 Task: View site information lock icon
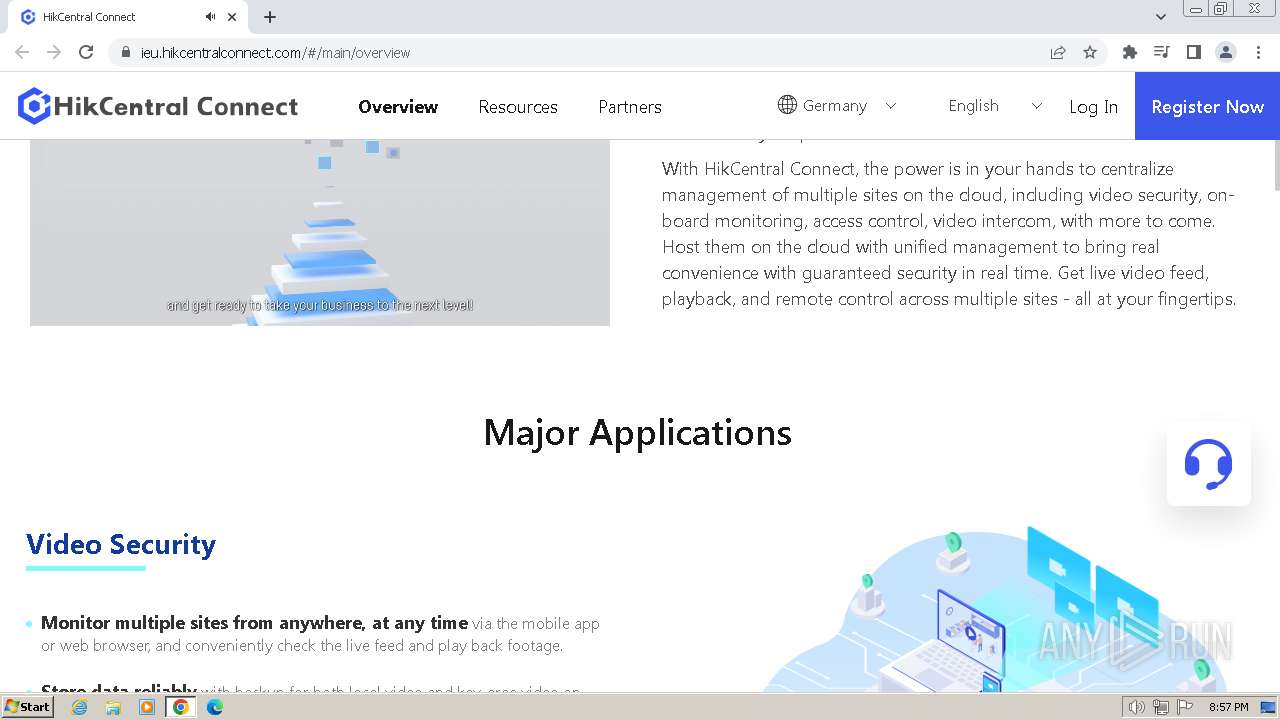point(126,52)
